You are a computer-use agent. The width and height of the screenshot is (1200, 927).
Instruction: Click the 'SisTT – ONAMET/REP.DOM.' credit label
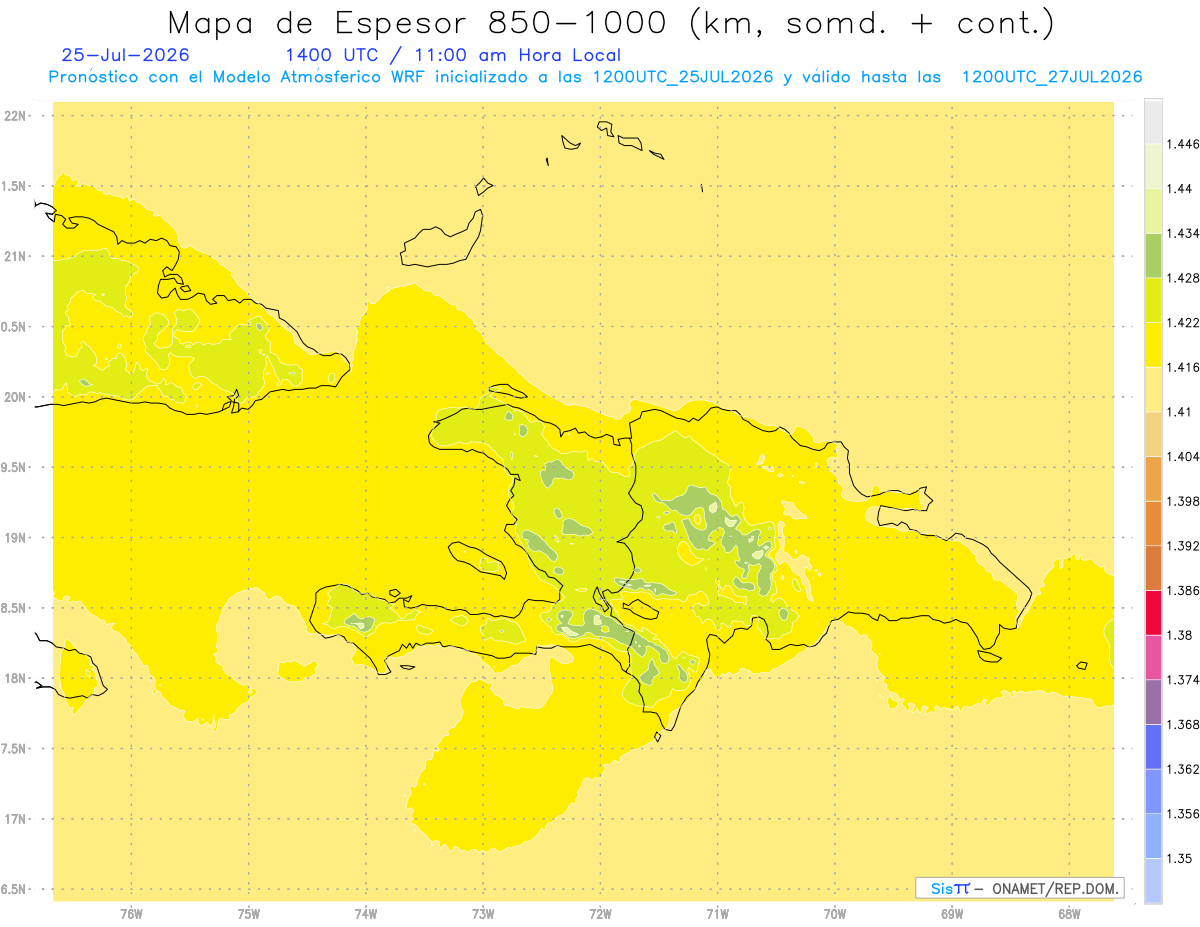pyautogui.click(x=1018, y=888)
